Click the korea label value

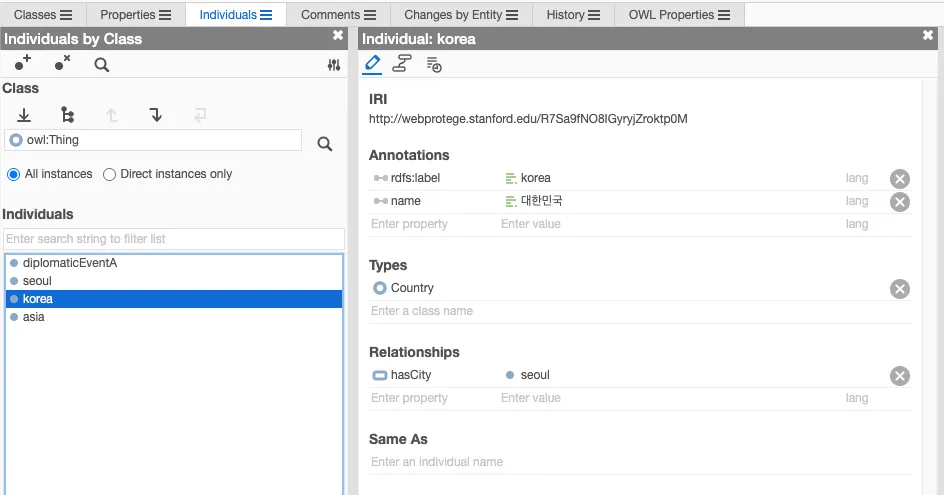click(536, 178)
